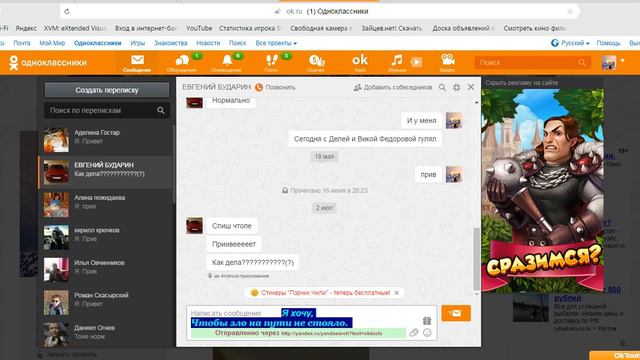Open Почта in top navigation
Image resolution: width=640 pixels, height=360 pixels.
pyautogui.click(x=22, y=43)
